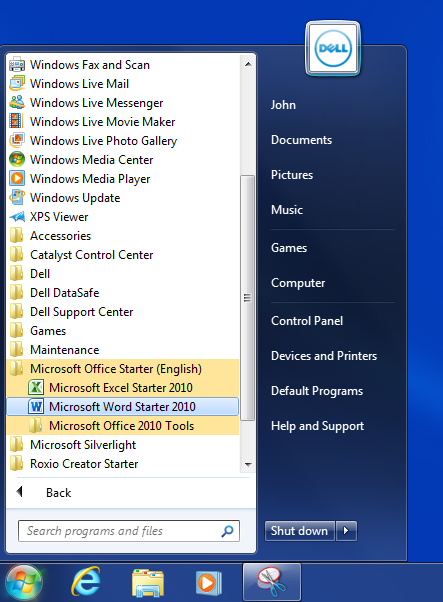The image size is (443, 602).
Task: Click Microsoft Excel Starter 2010 icon
Action: (x=36, y=387)
